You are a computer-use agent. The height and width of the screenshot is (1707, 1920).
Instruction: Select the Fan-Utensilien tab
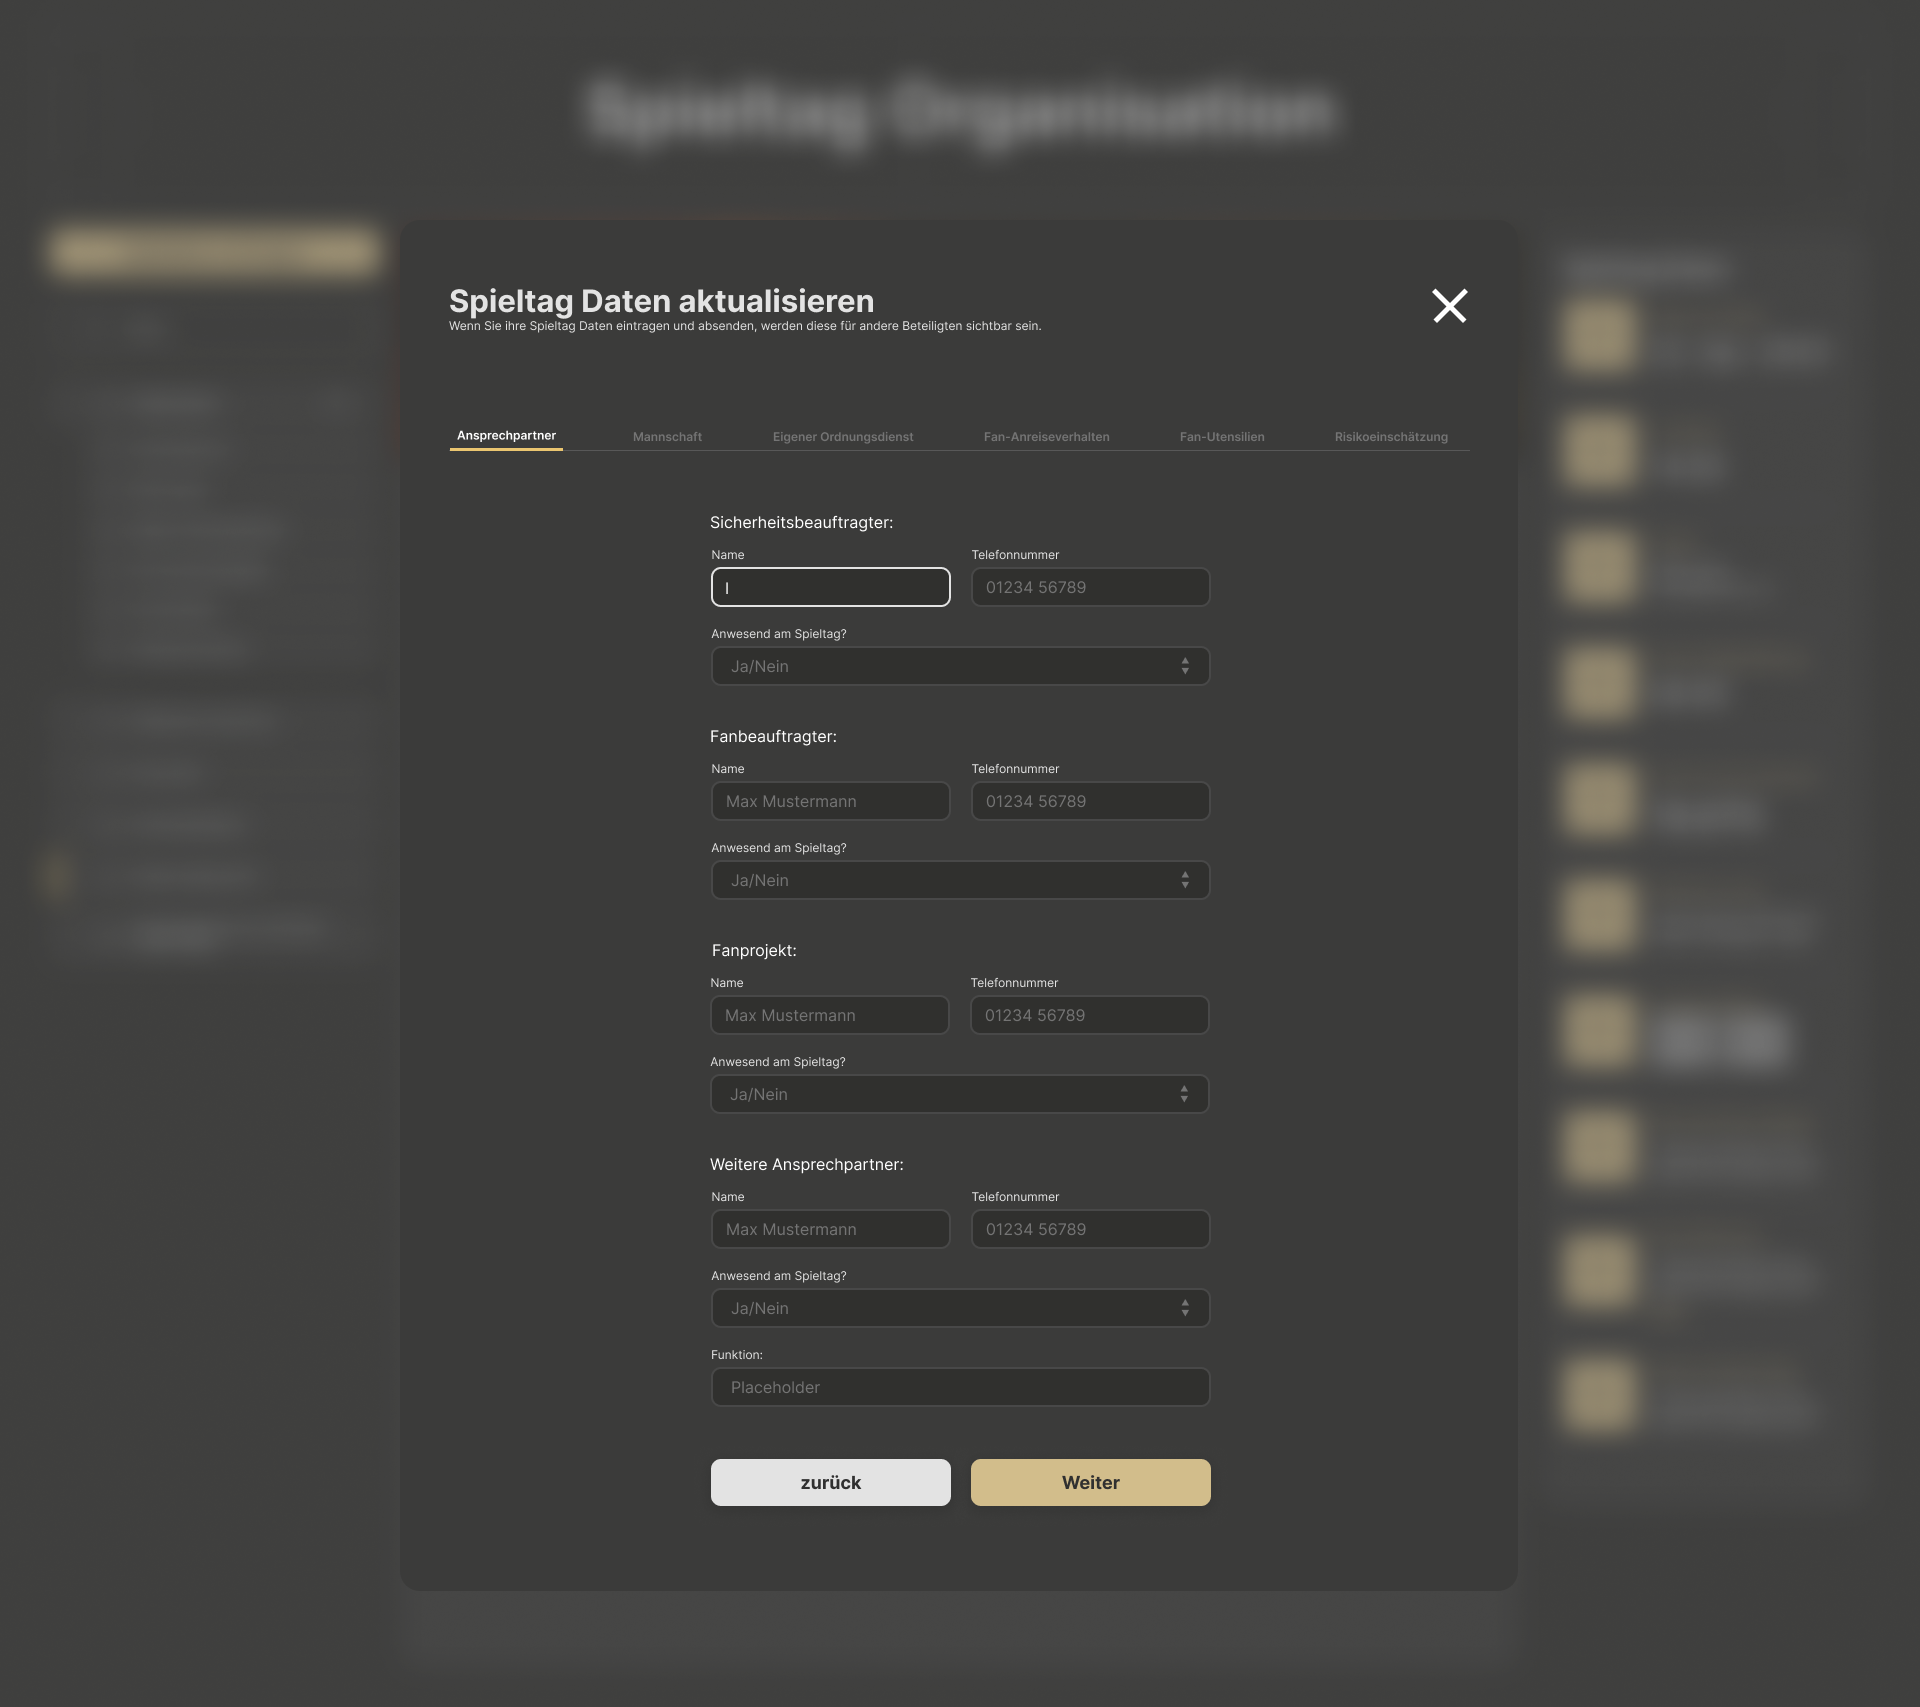1221,437
